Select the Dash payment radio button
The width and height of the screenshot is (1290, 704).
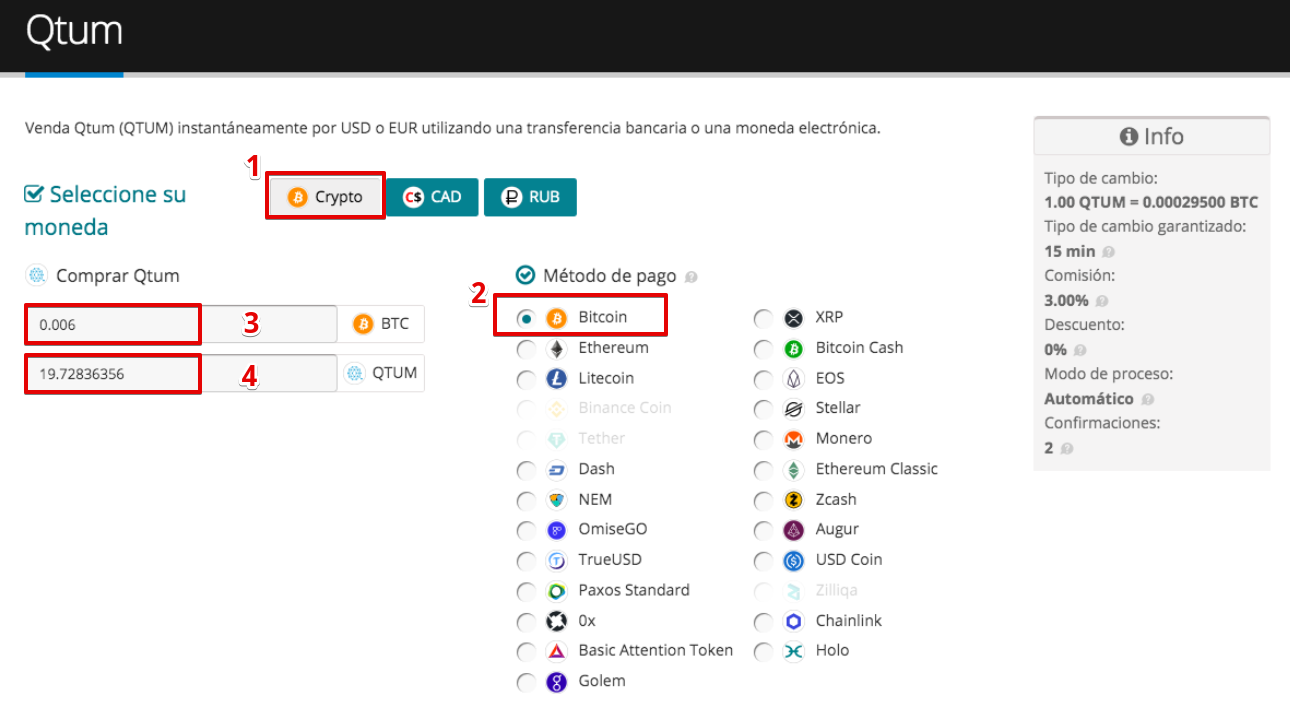click(x=526, y=470)
